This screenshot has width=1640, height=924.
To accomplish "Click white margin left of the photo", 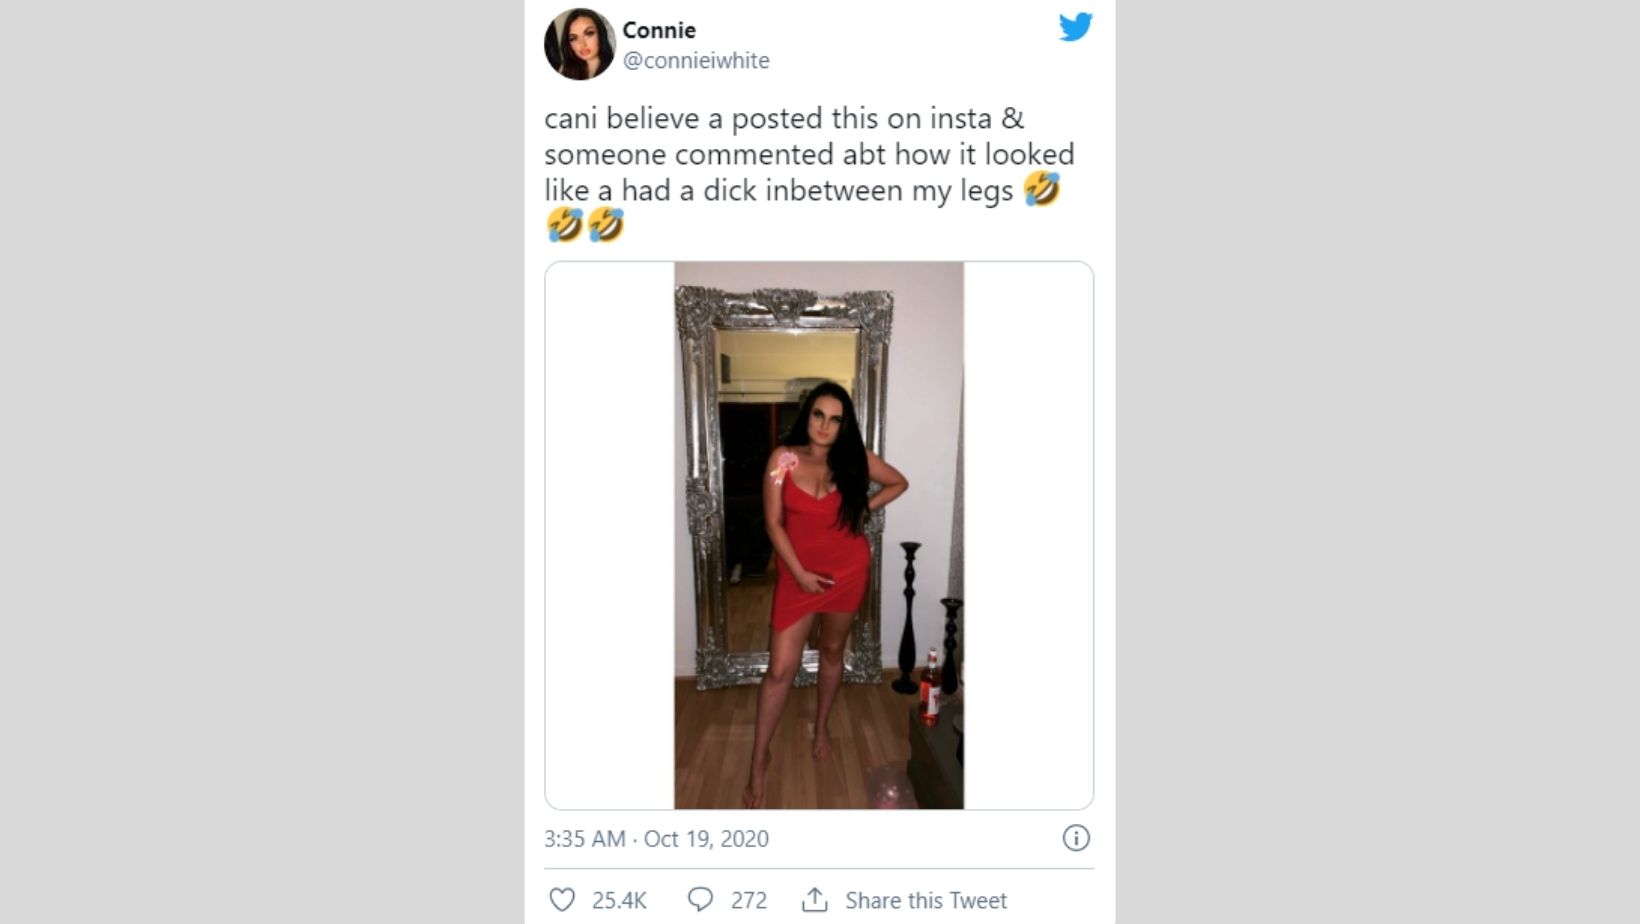I will (610, 535).
